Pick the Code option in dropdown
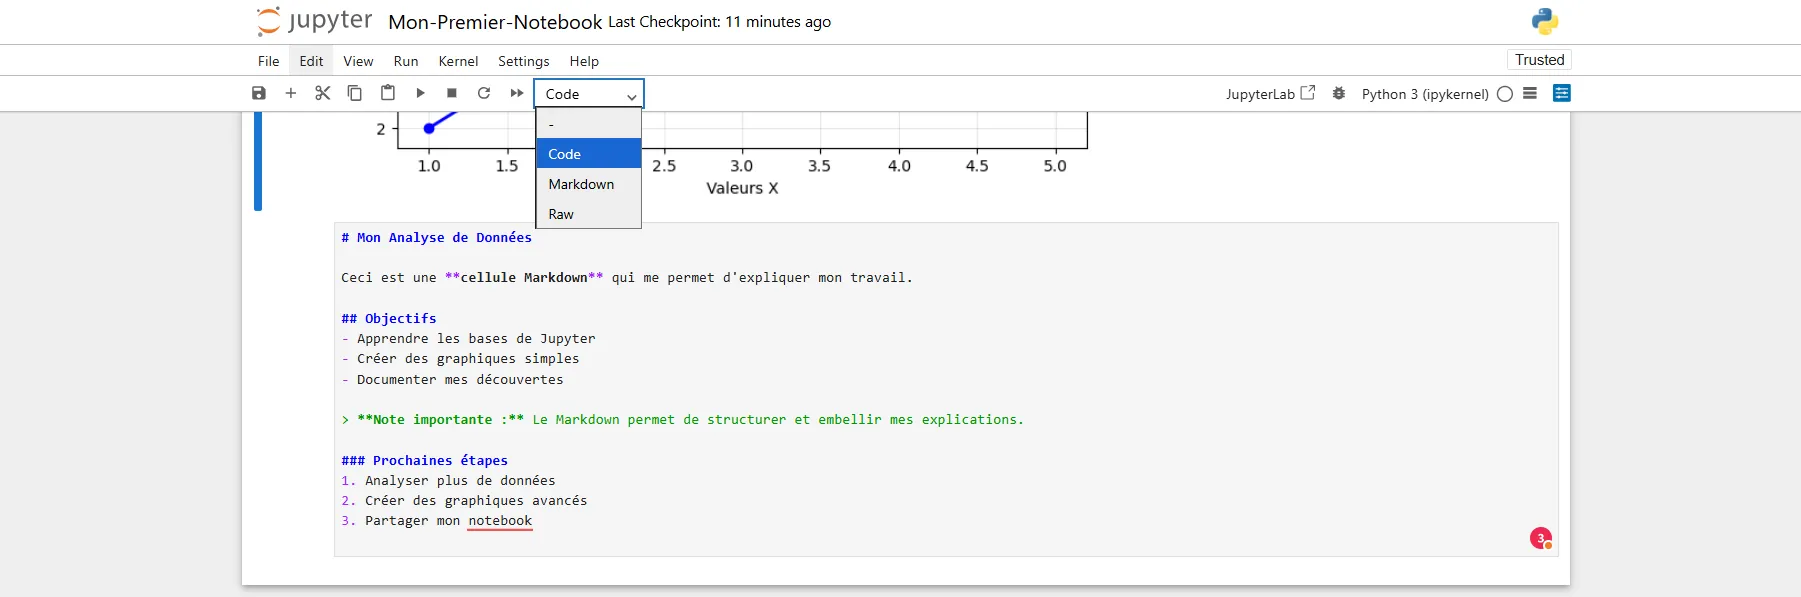This screenshot has height=597, width=1801. point(565,154)
